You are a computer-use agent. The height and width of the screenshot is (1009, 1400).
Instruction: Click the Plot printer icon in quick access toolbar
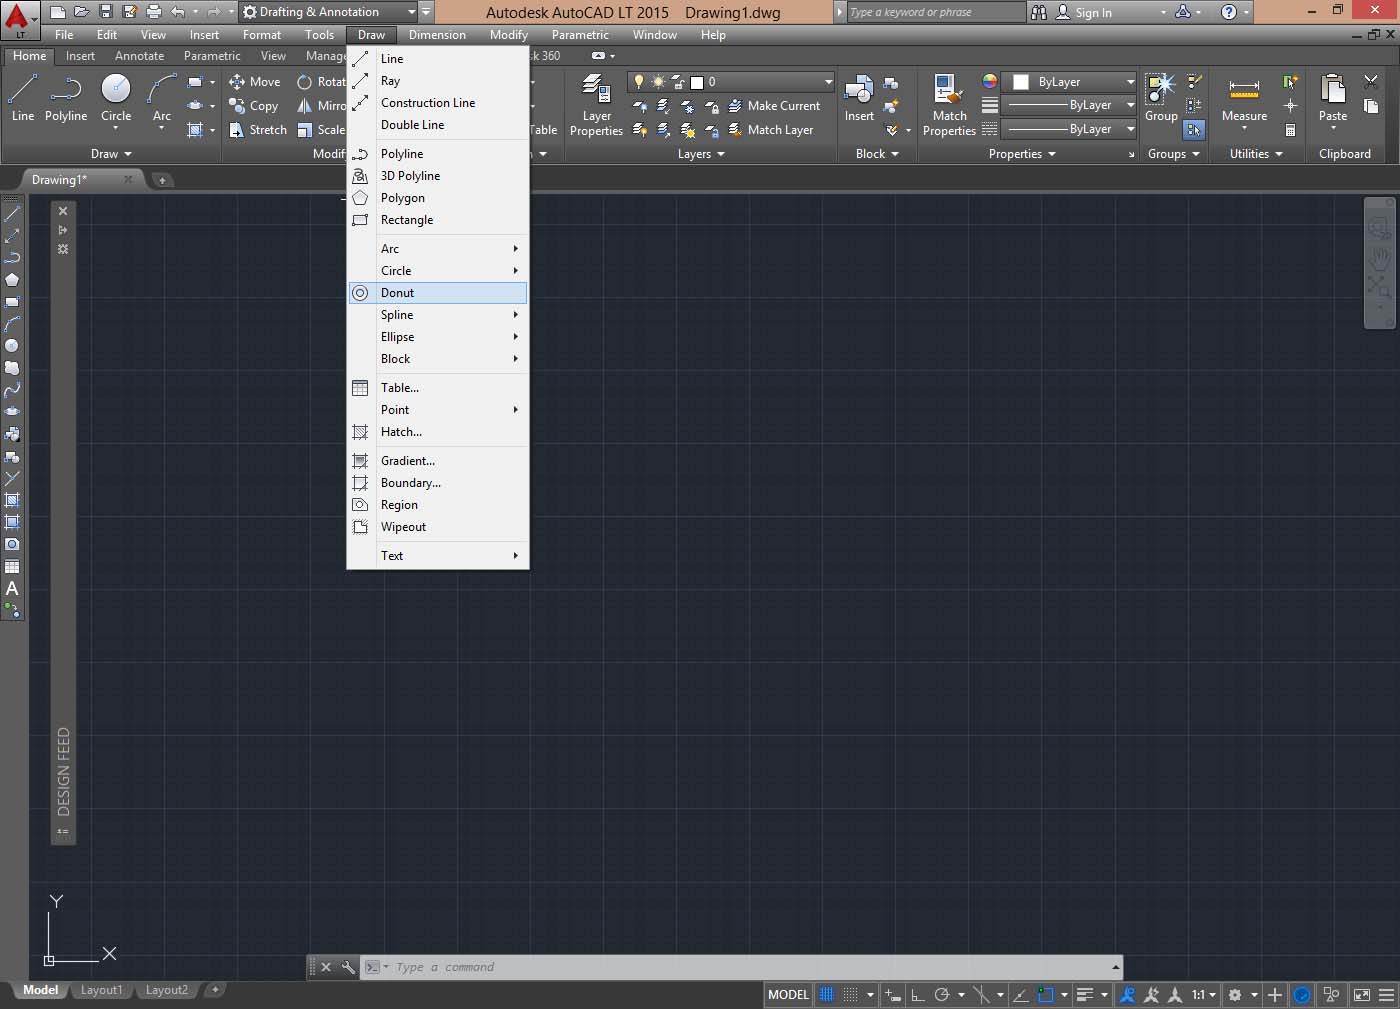[154, 12]
